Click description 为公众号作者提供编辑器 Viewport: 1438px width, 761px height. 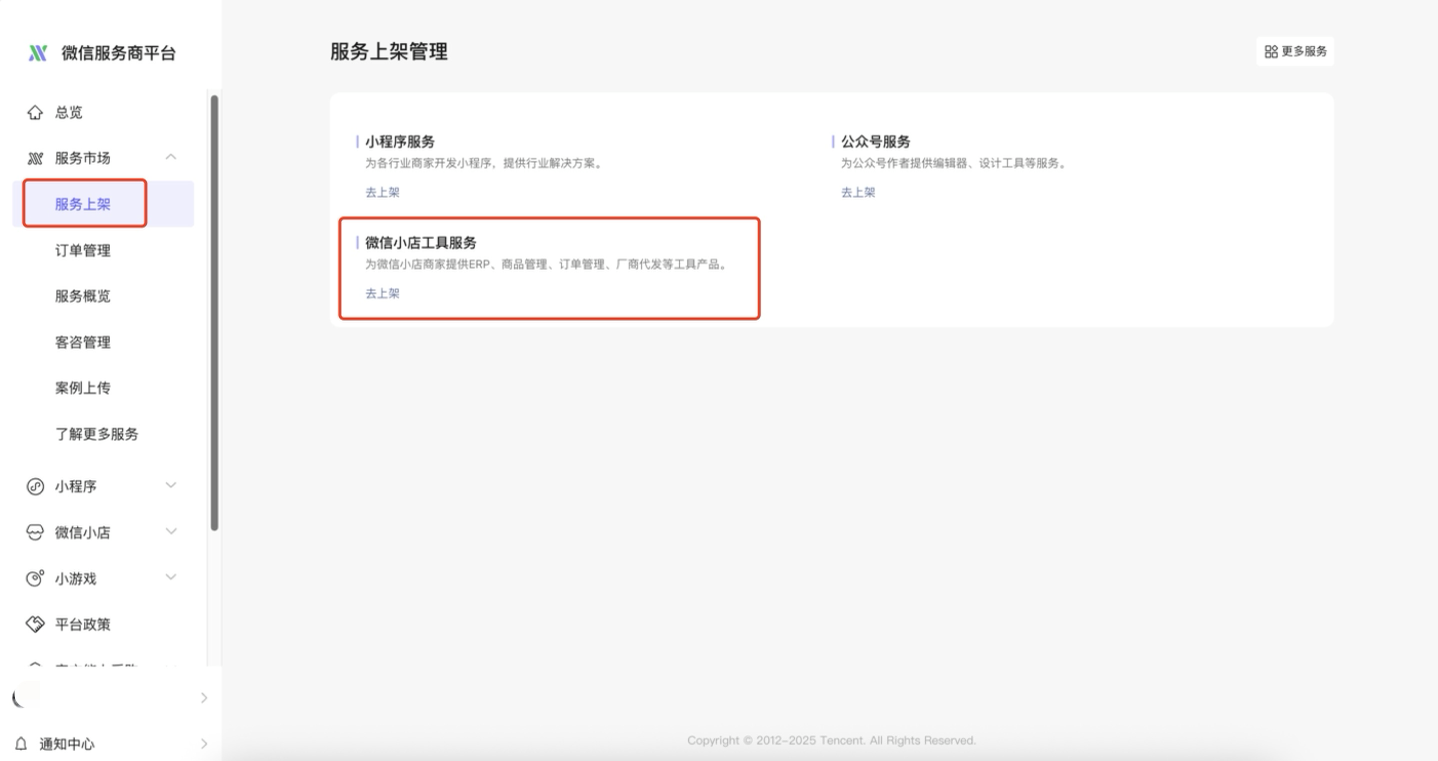(x=954, y=163)
